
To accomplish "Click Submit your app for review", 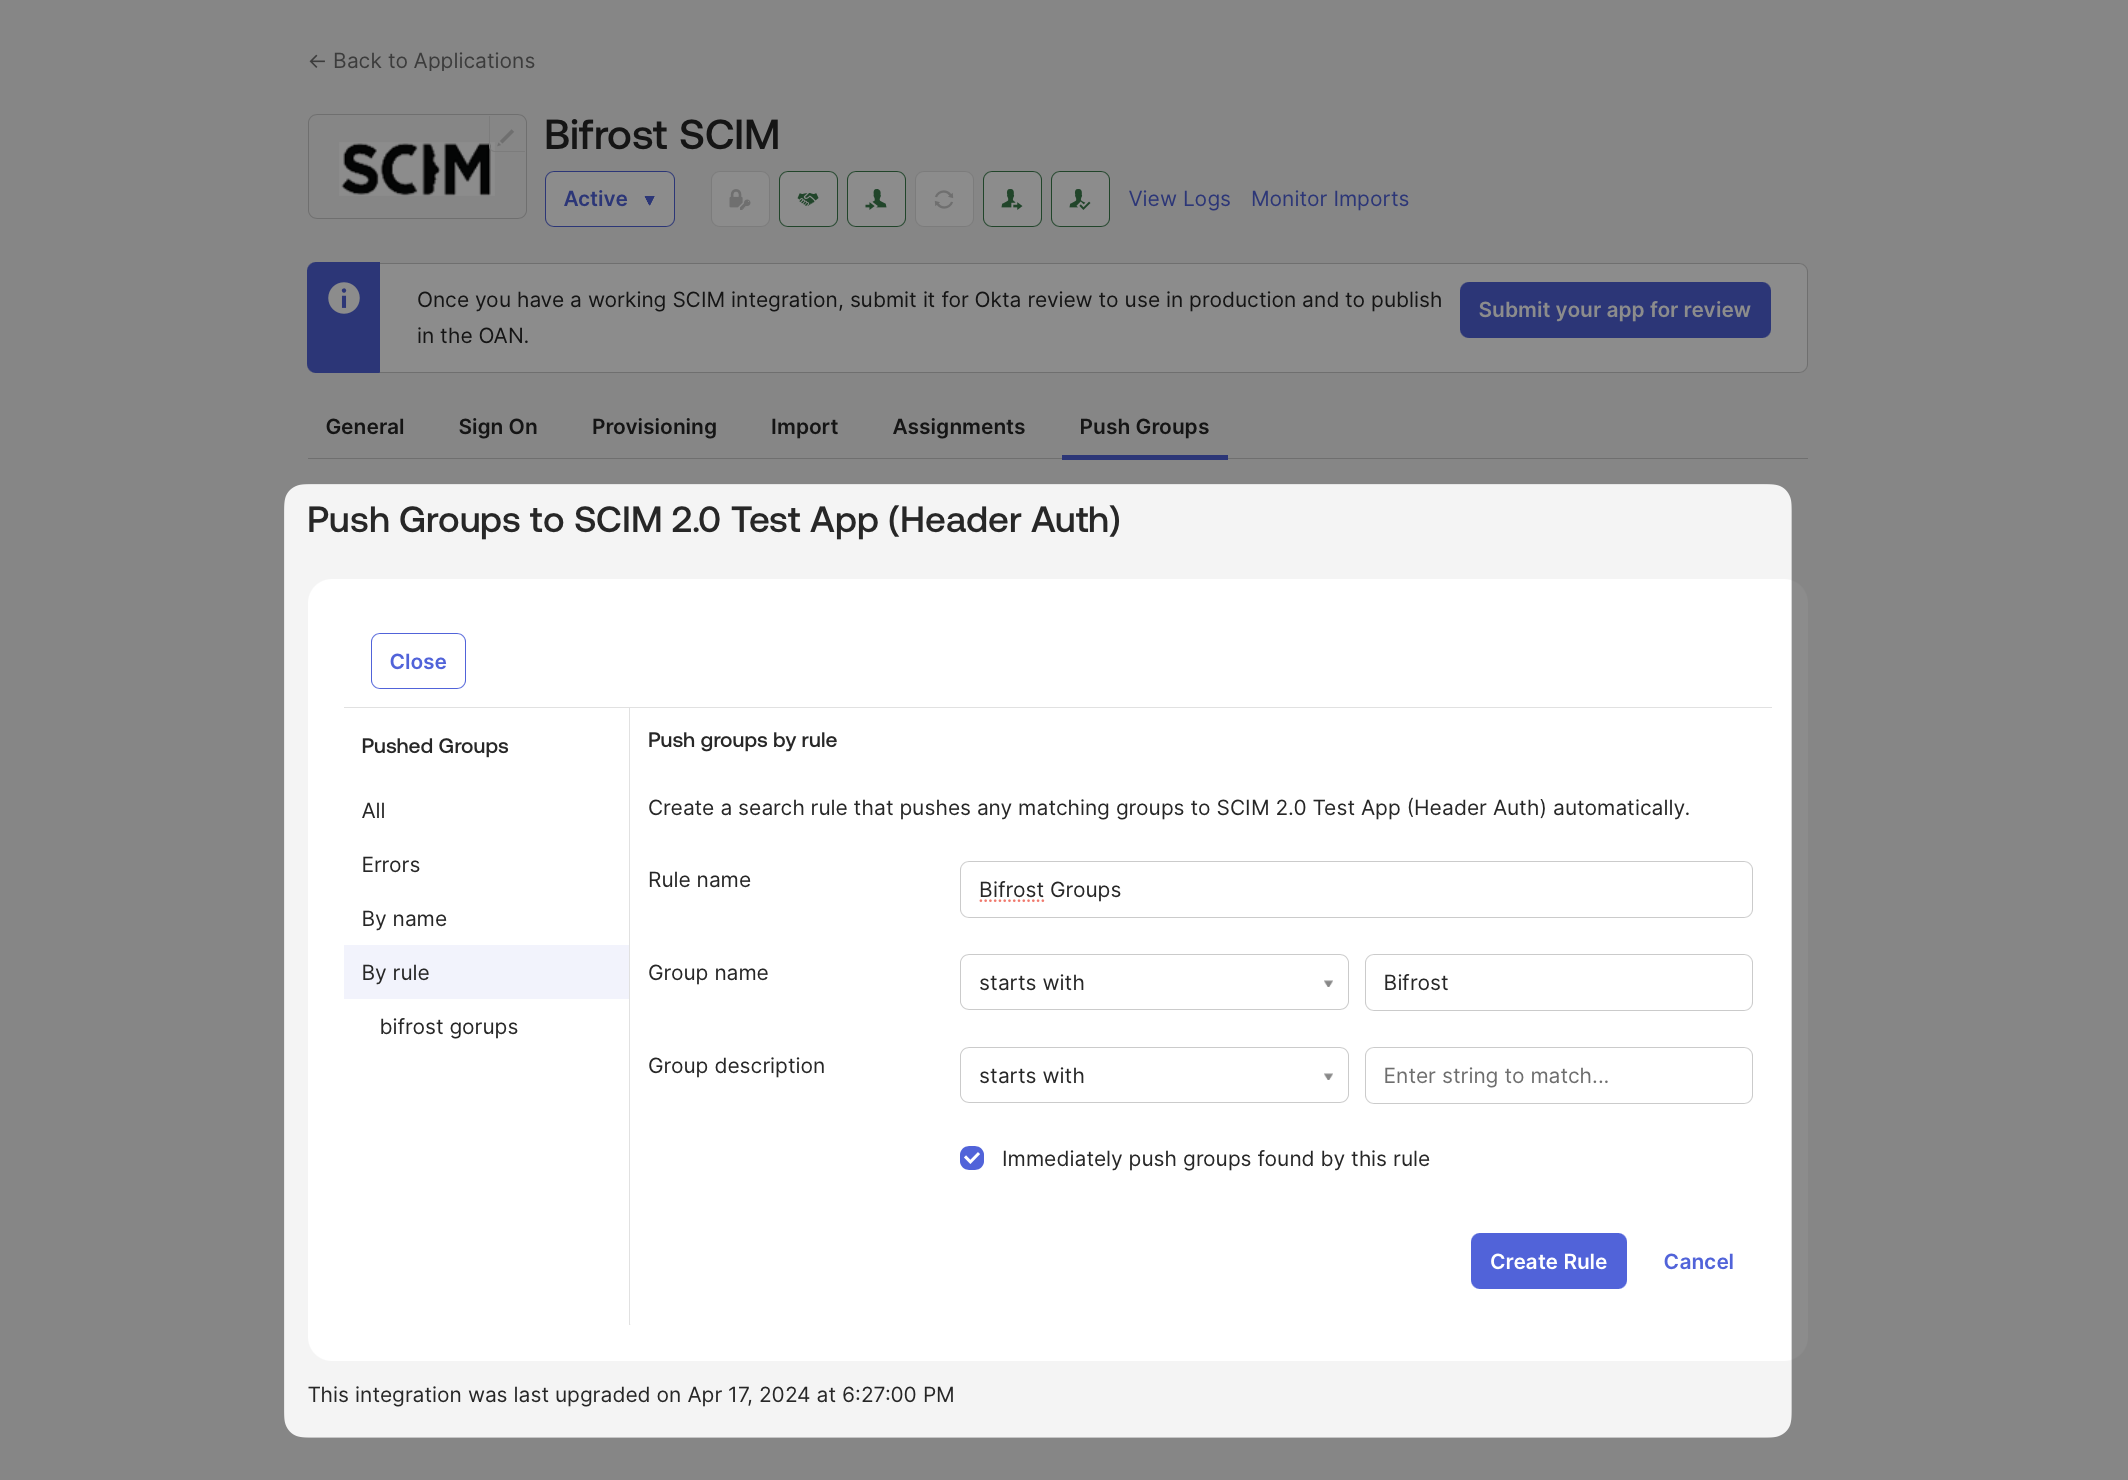I will click(1615, 310).
